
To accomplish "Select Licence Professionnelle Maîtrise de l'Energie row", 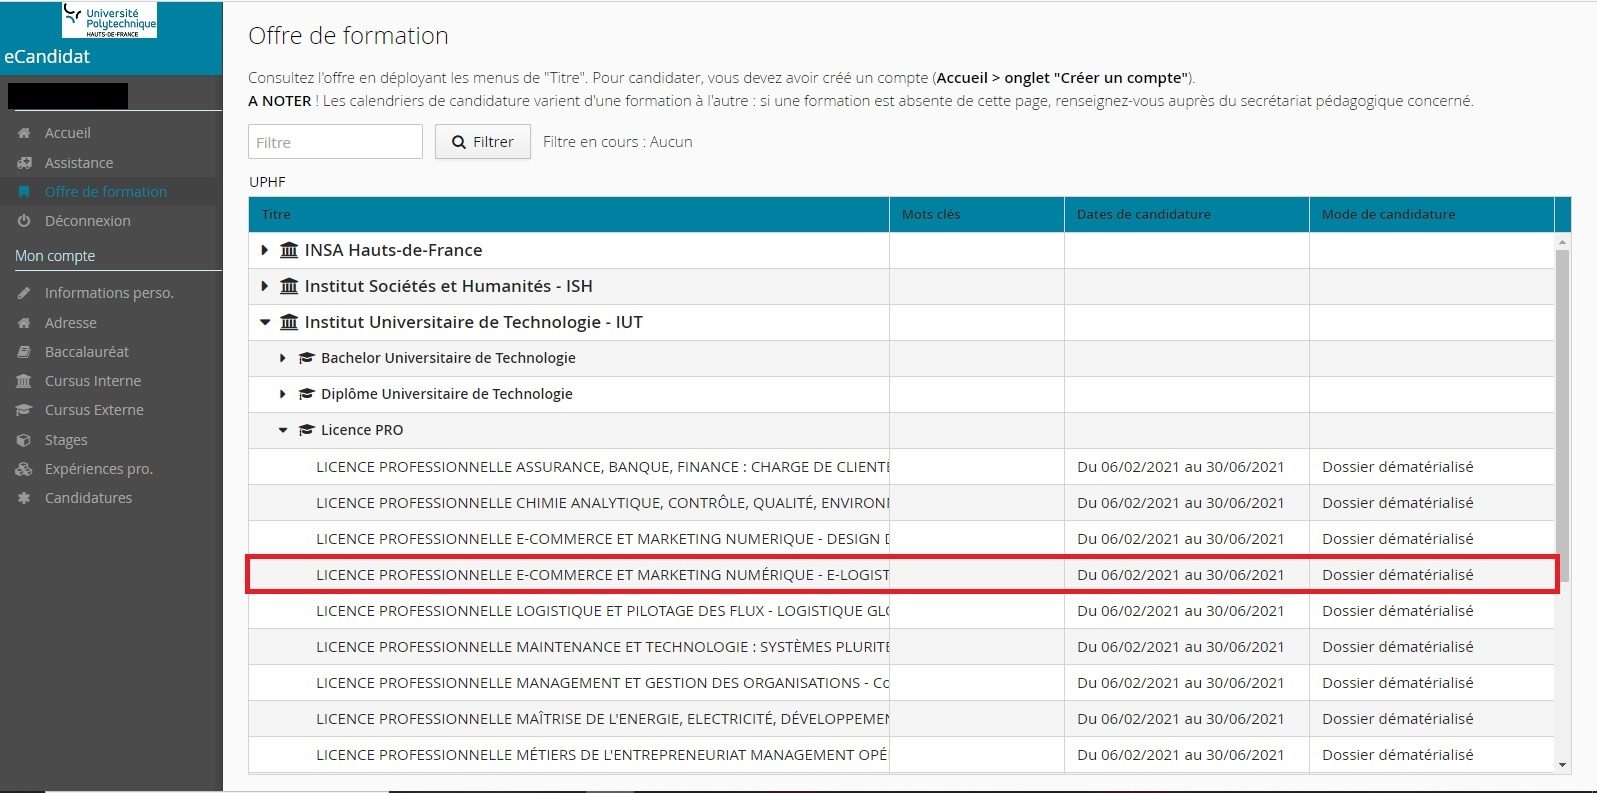I will pyautogui.click(x=902, y=719).
